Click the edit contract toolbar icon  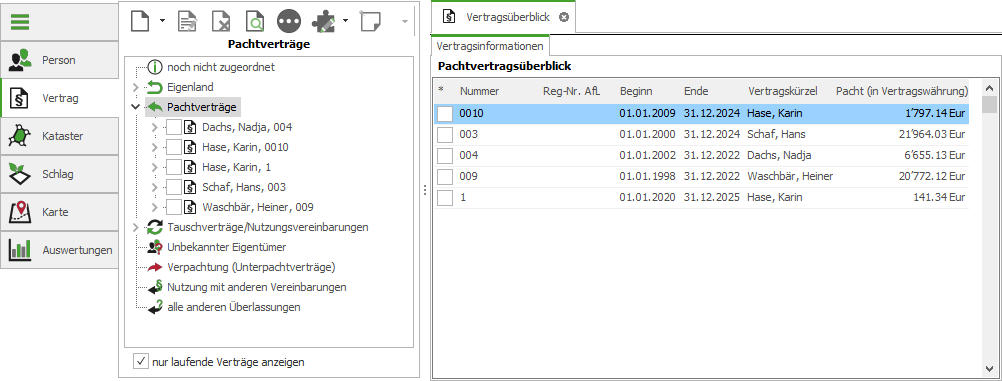(188, 21)
